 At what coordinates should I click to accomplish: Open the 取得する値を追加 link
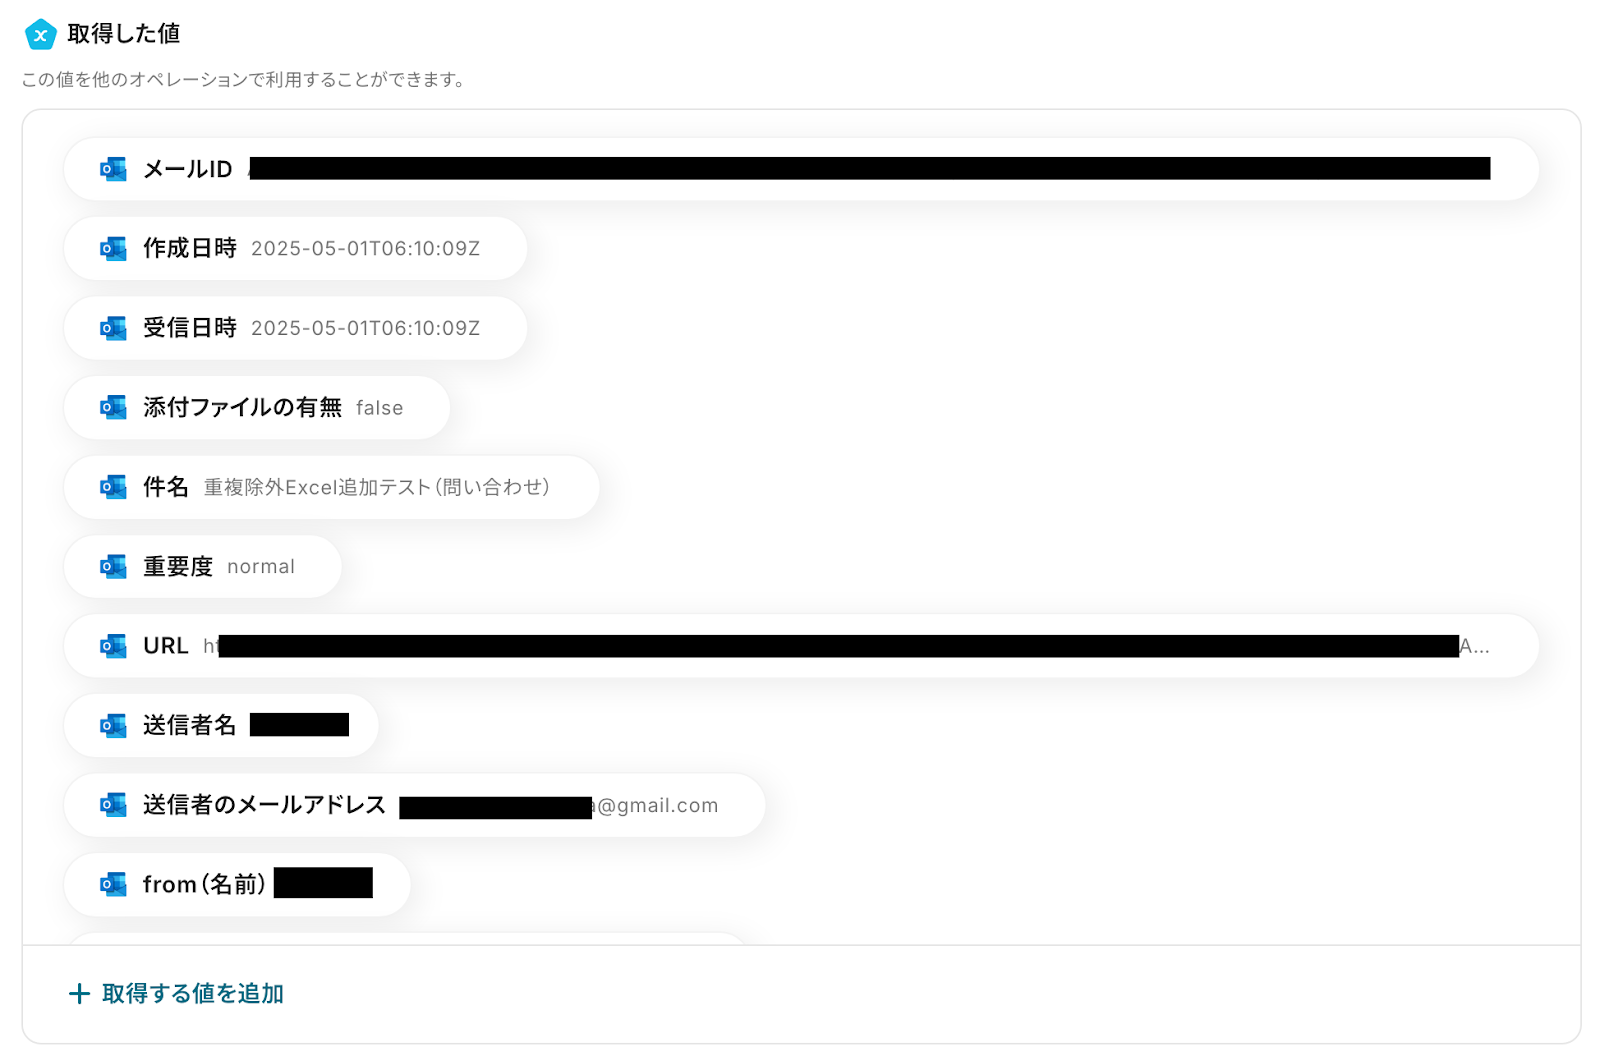coord(193,993)
